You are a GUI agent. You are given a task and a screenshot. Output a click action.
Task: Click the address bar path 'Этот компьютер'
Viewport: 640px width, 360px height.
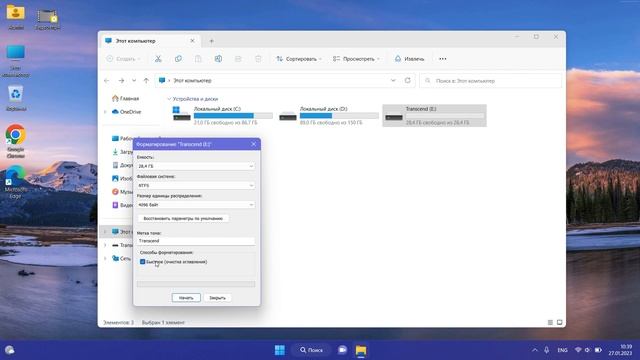(x=192, y=81)
